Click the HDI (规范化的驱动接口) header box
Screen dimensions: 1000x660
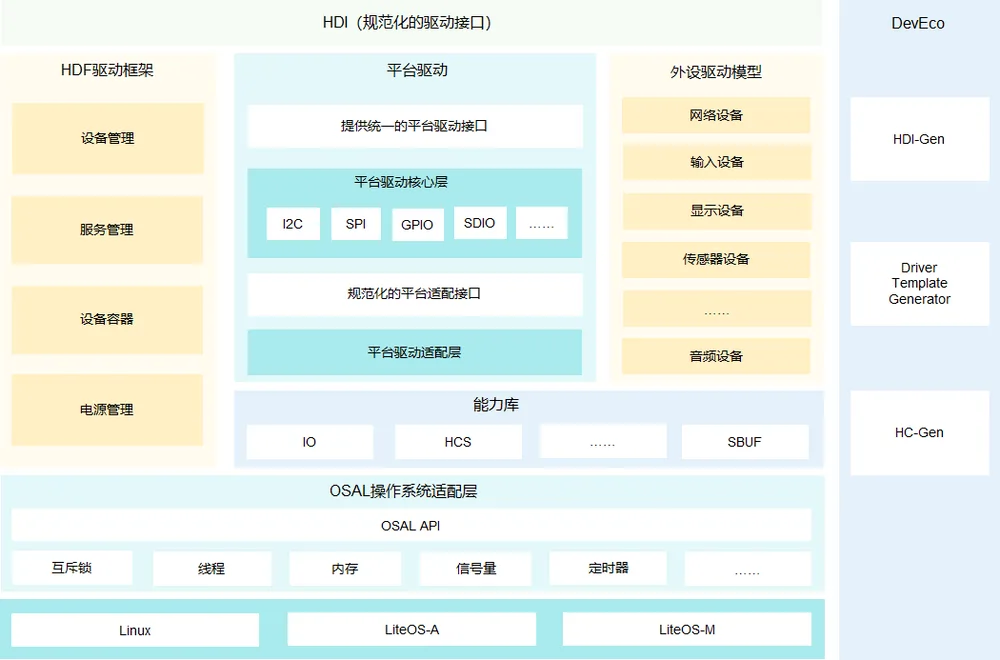coord(411,23)
